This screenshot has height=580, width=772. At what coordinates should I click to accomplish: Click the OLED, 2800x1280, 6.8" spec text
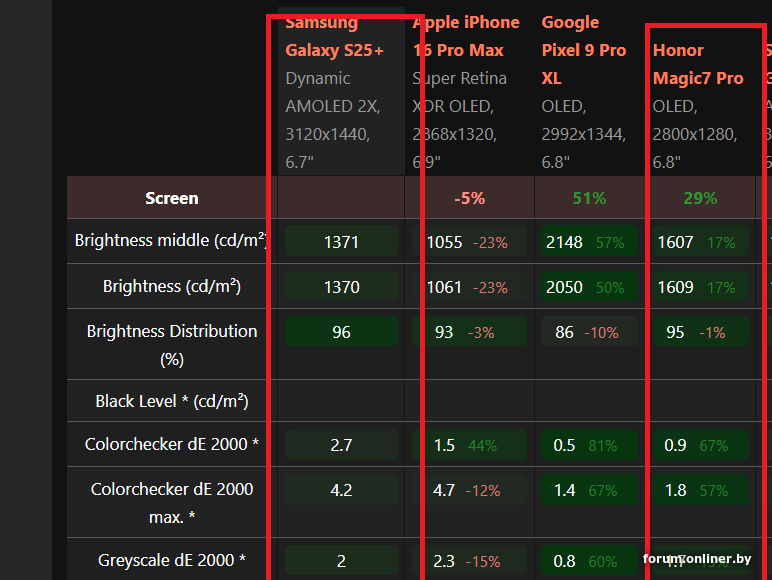(x=695, y=134)
